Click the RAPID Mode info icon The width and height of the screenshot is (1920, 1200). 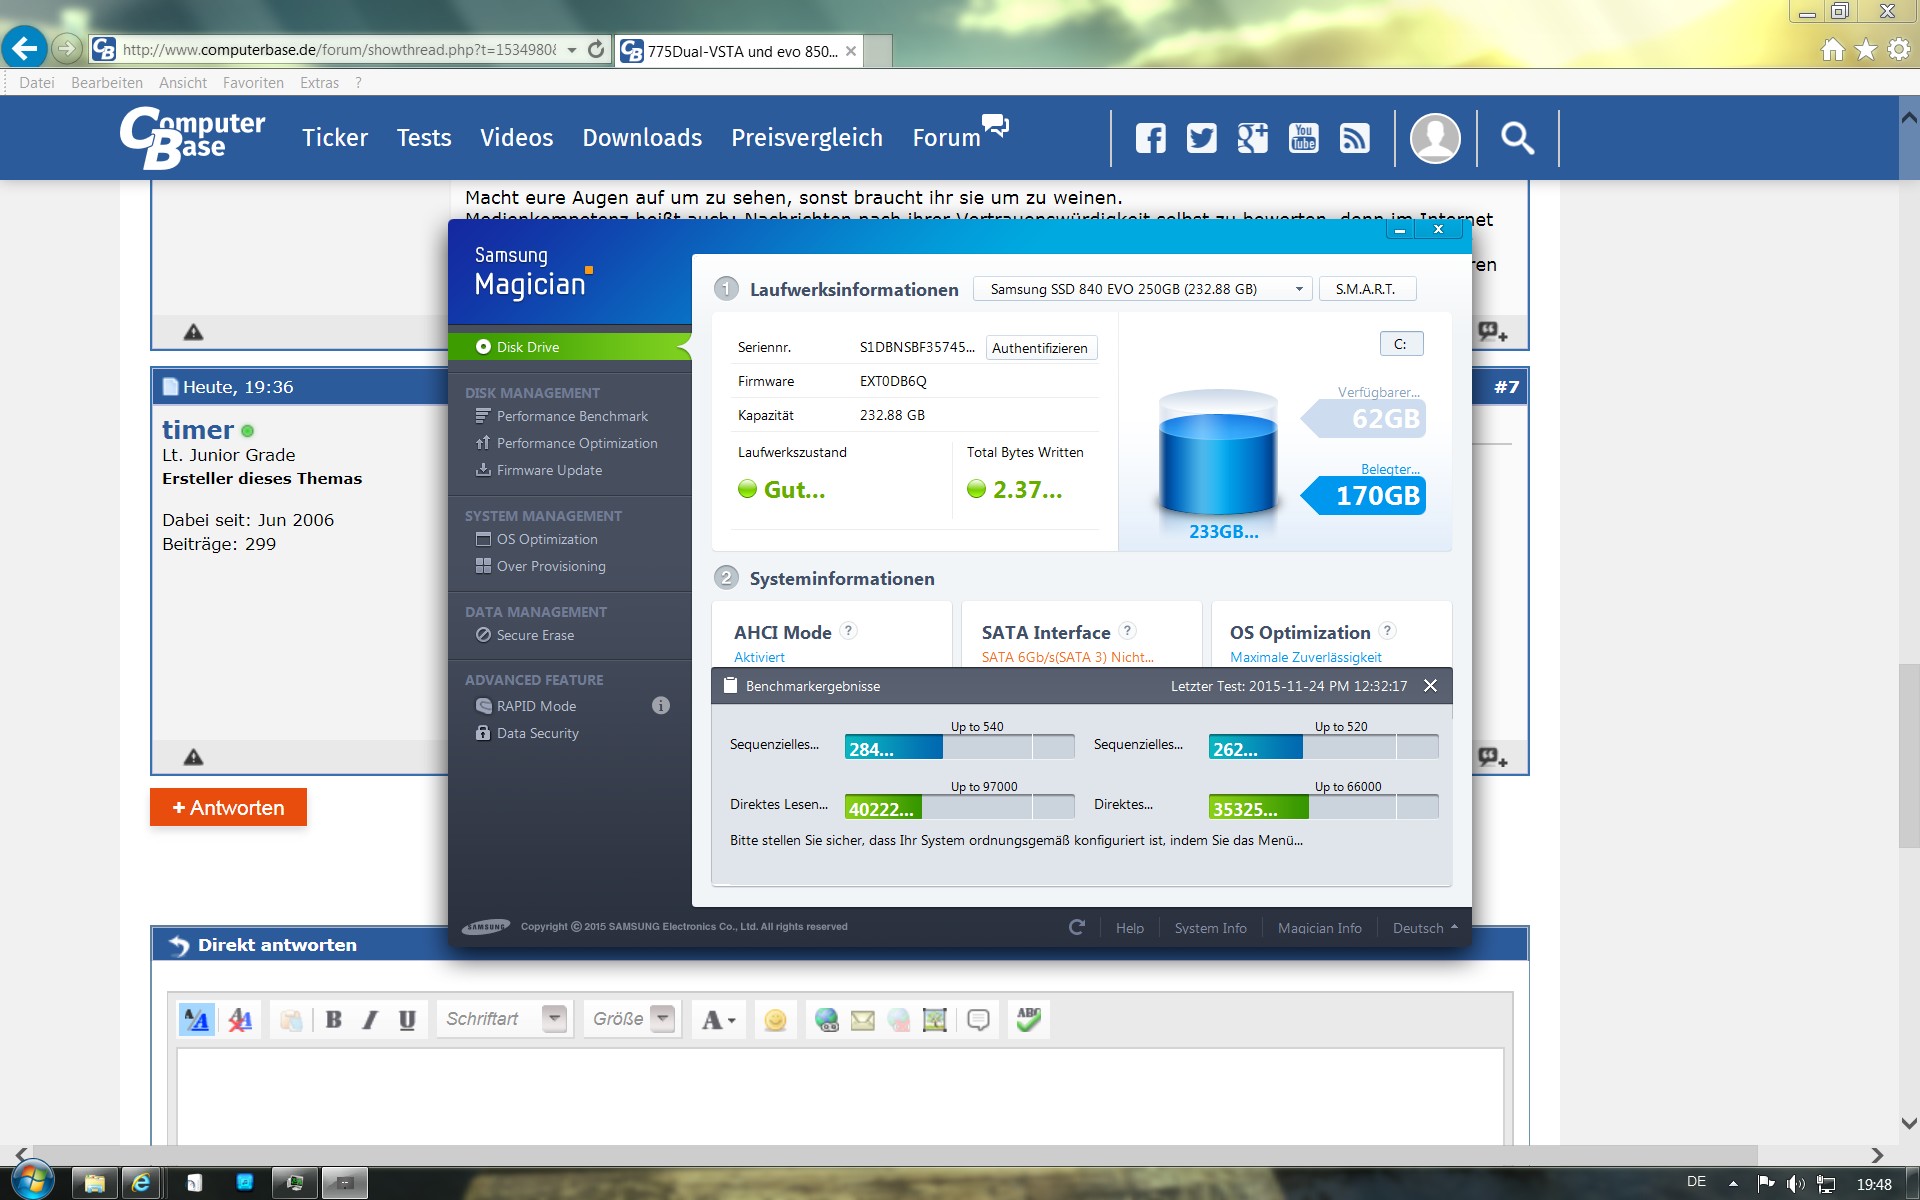[x=660, y=706]
